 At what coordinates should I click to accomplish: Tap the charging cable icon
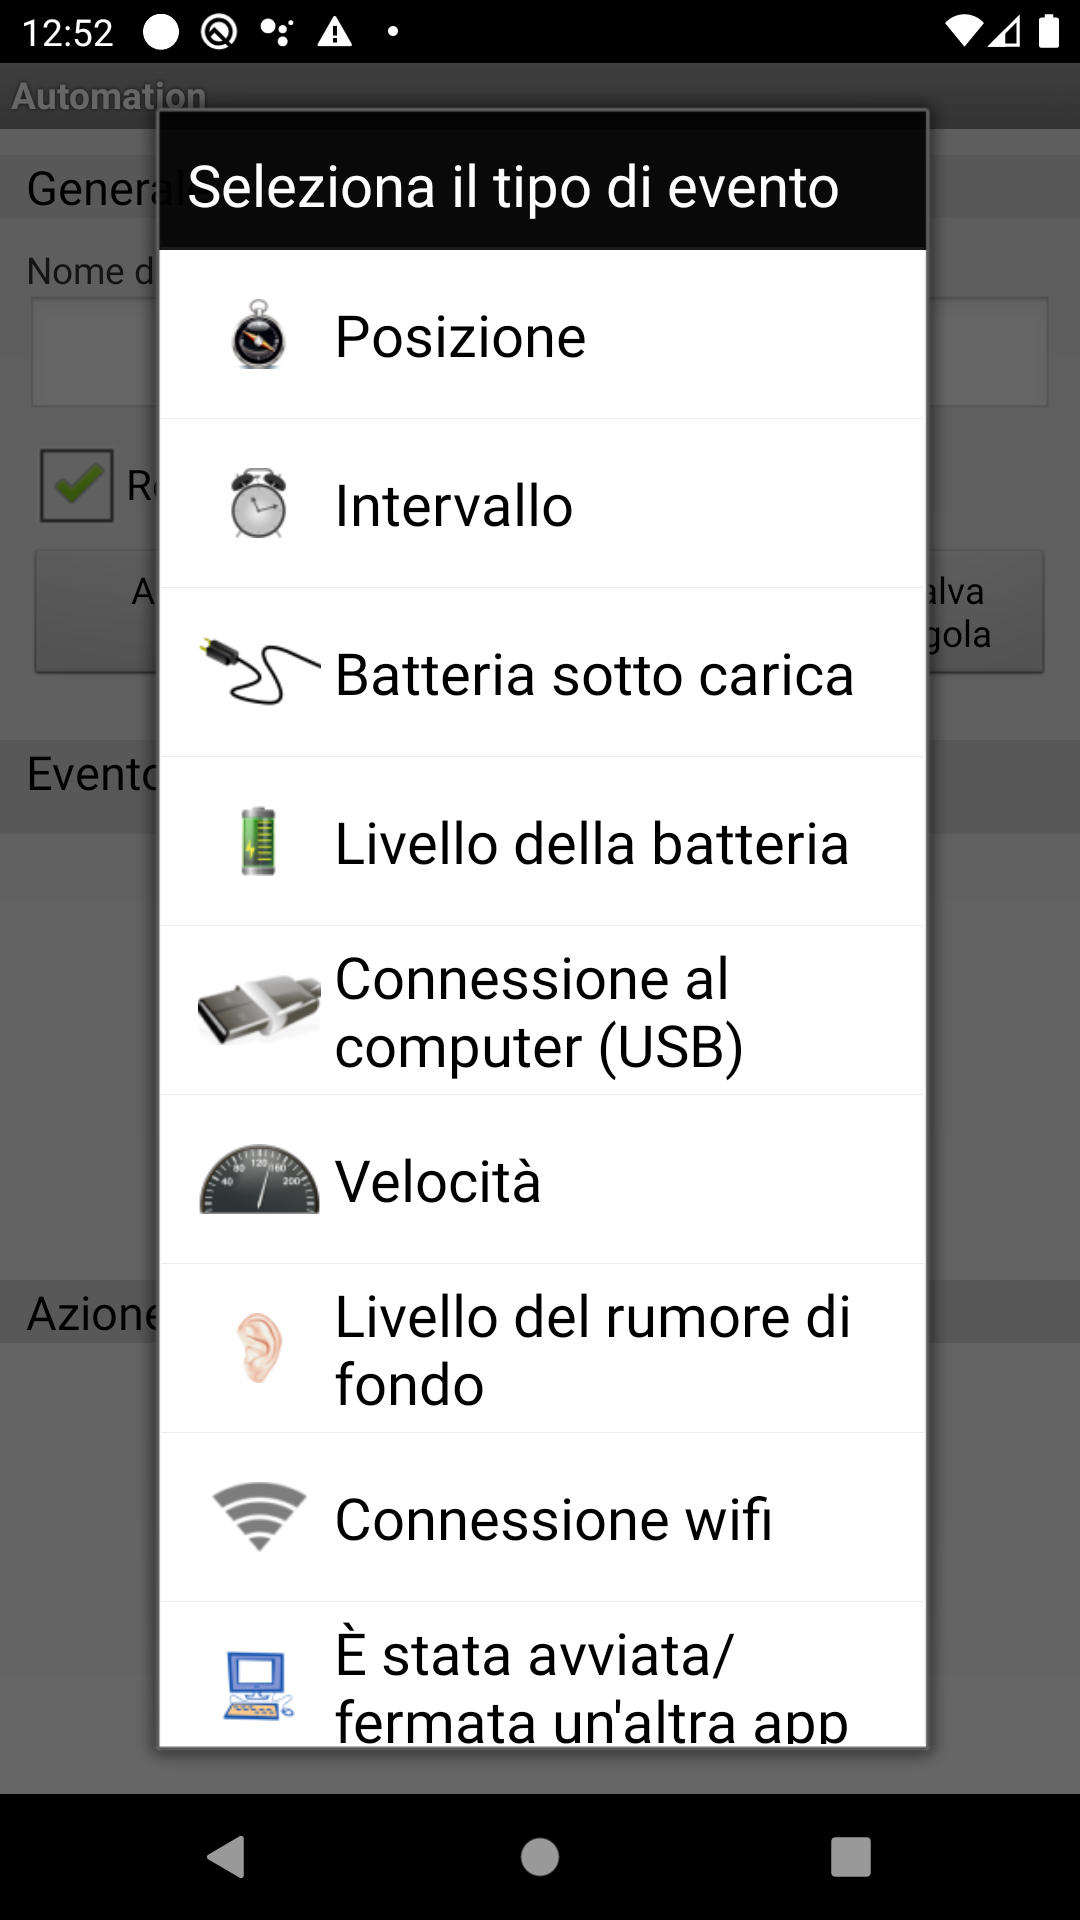point(259,672)
